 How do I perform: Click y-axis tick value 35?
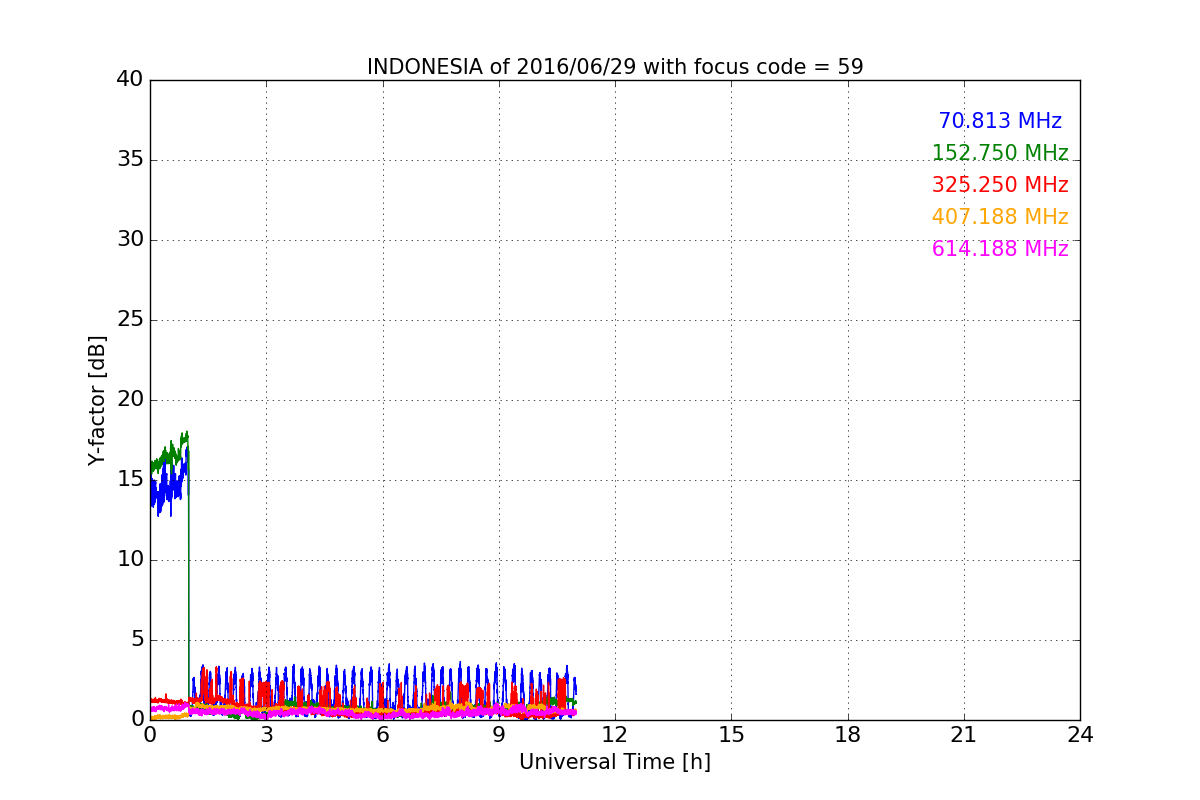[x=130, y=160]
